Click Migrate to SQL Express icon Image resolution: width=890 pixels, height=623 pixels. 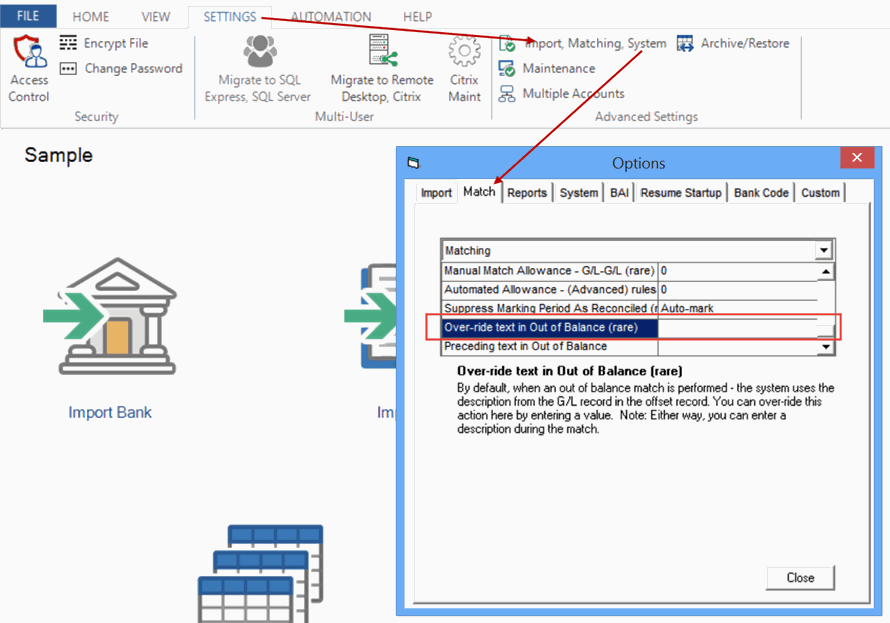259,51
